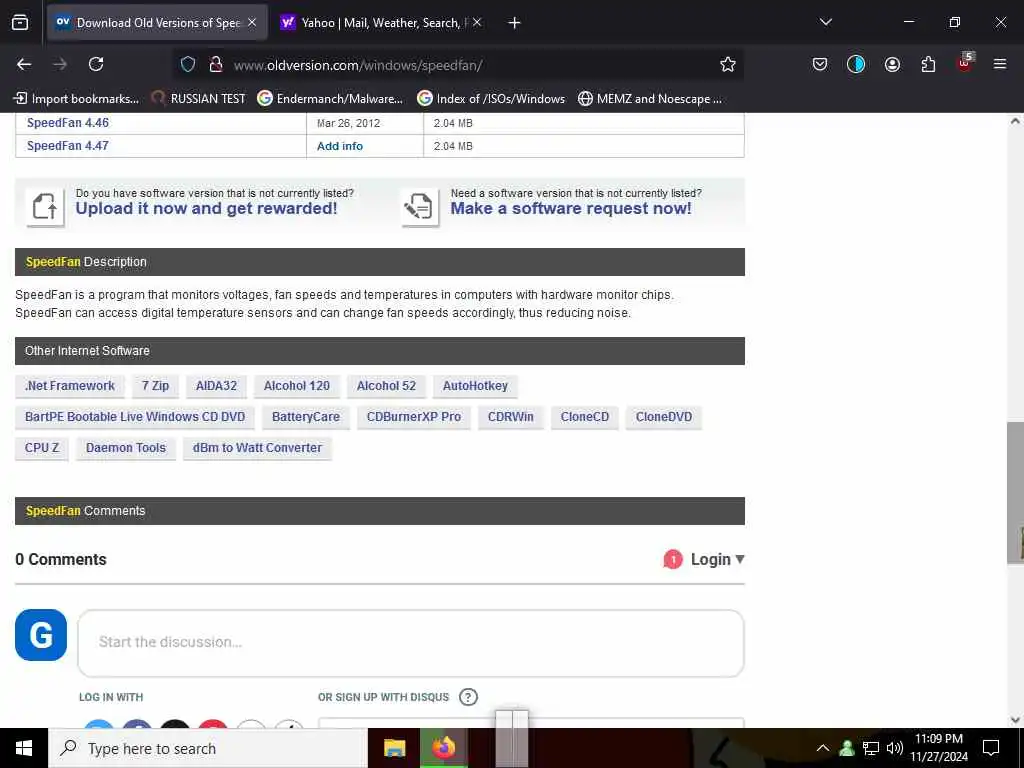Viewport: 1024px width, 768px height.
Task: Open the Action Center notifications icon
Action: pos(991,748)
